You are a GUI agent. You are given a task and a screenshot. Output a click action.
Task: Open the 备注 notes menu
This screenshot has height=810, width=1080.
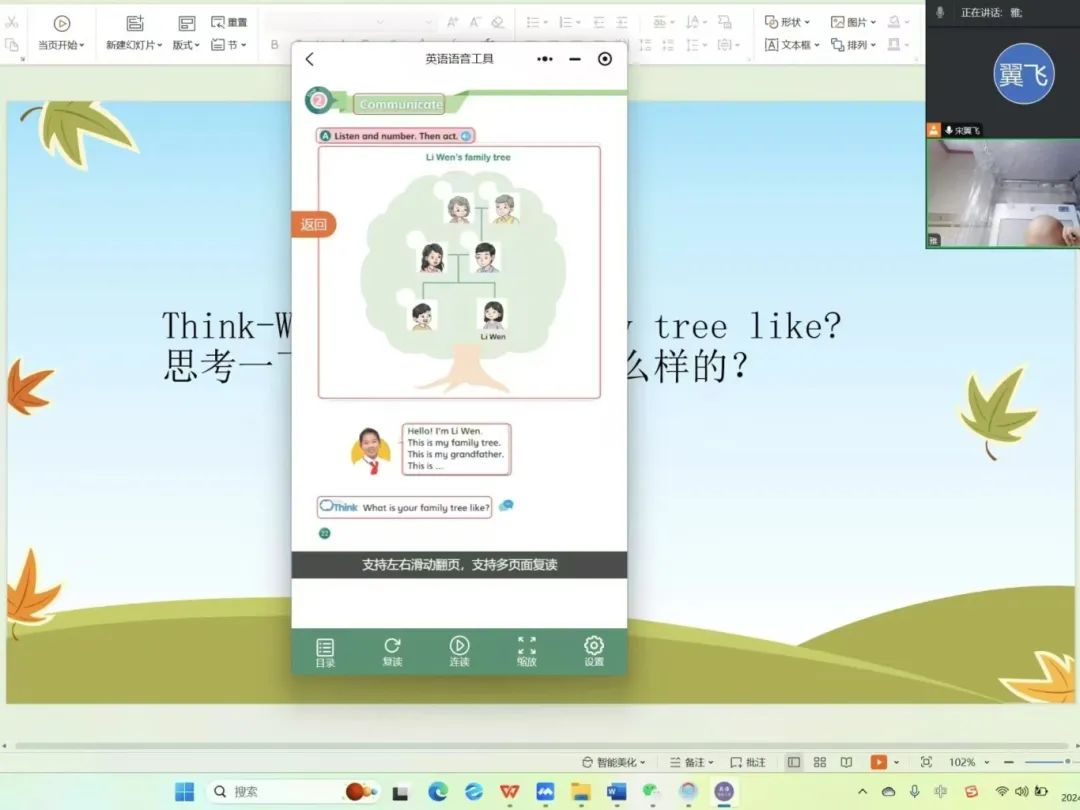[x=691, y=762]
